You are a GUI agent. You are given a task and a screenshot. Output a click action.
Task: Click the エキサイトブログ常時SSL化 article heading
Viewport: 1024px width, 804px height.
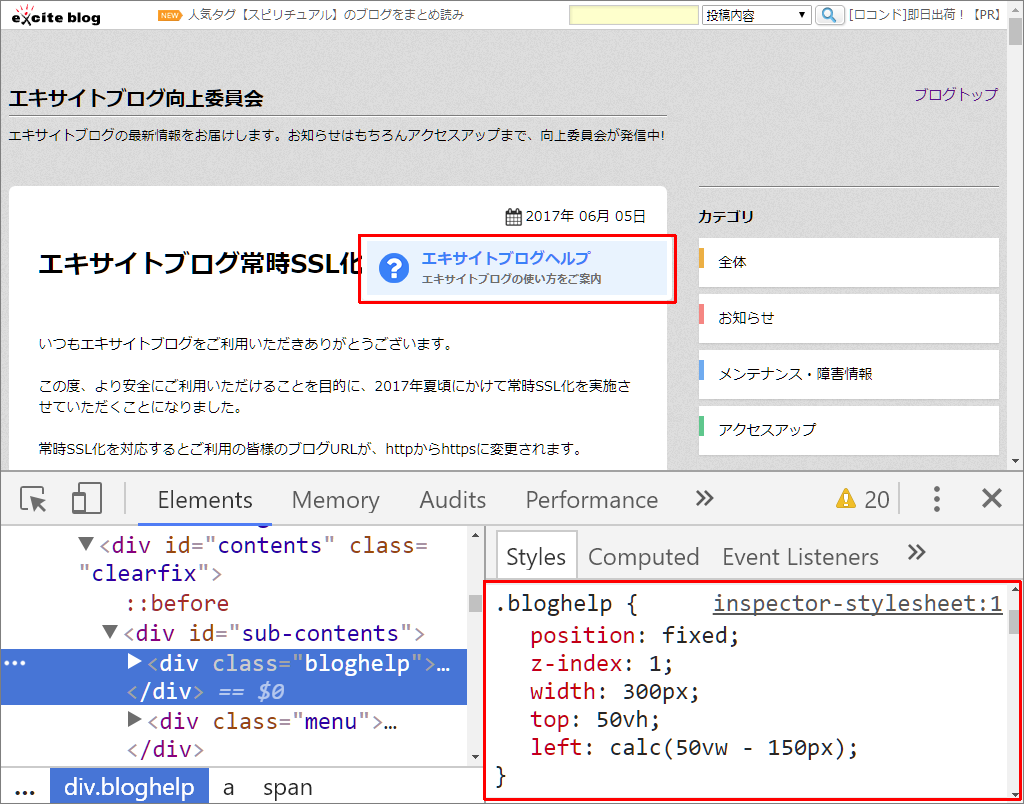tap(200, 263)
